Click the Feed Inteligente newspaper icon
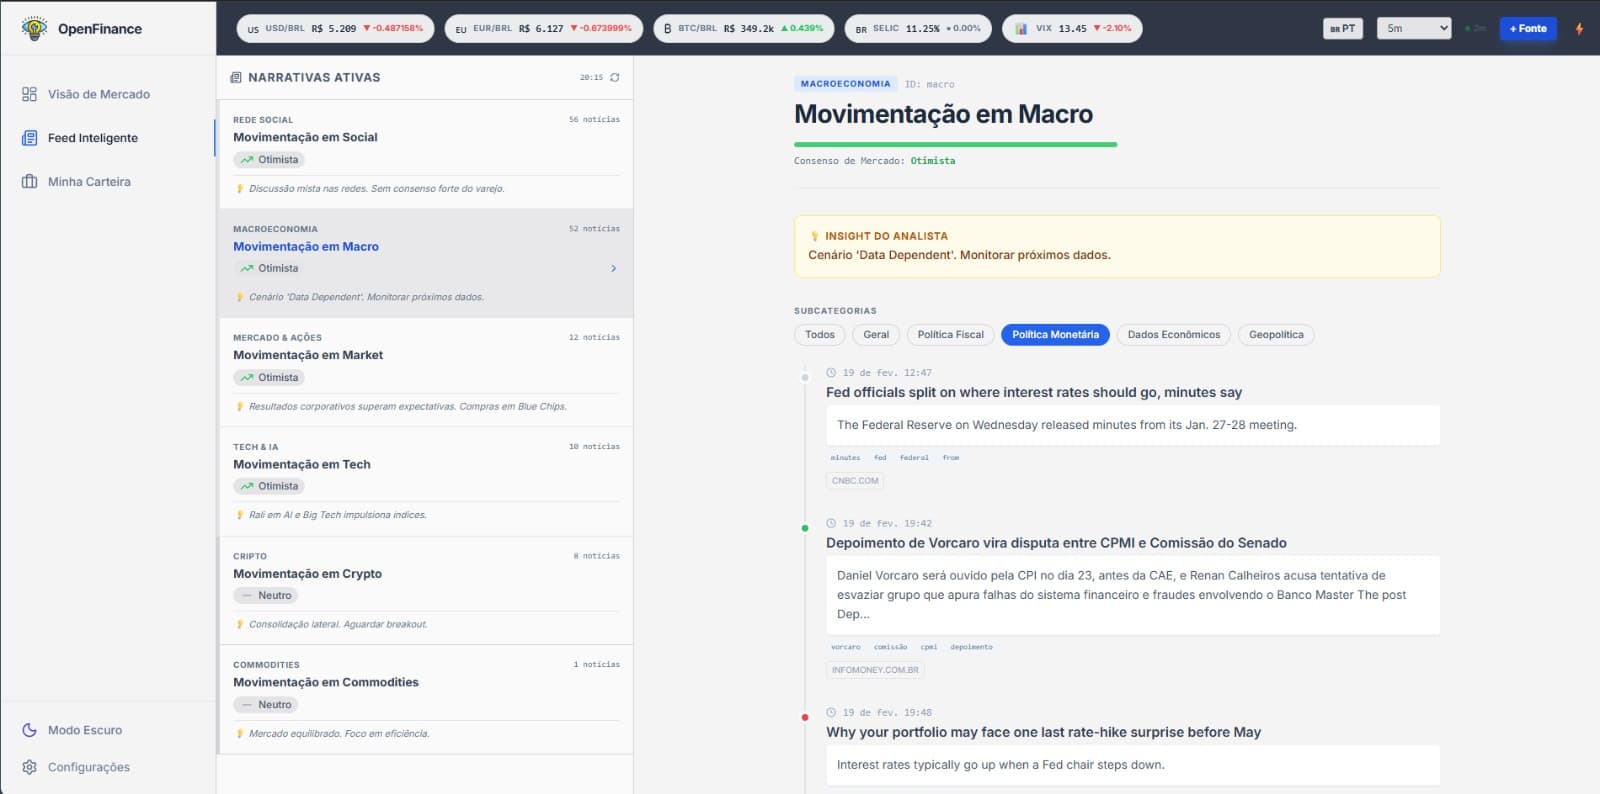This screenshot has height=794, width=1600. pyautogui.click(x=29, y=138)
